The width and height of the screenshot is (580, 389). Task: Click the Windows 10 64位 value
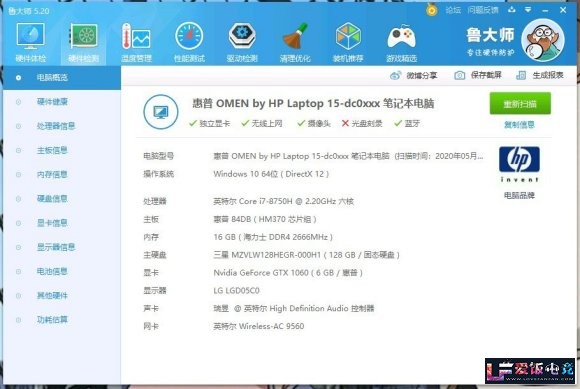[271, 174]
